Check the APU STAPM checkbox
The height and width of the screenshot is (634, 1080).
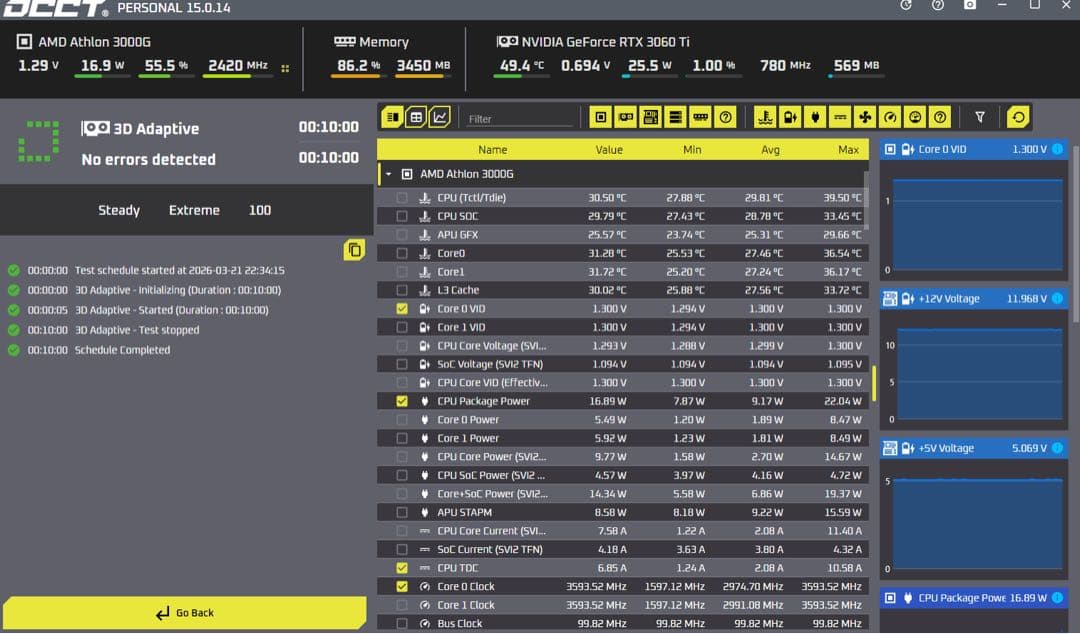click(x=402, y=512)
